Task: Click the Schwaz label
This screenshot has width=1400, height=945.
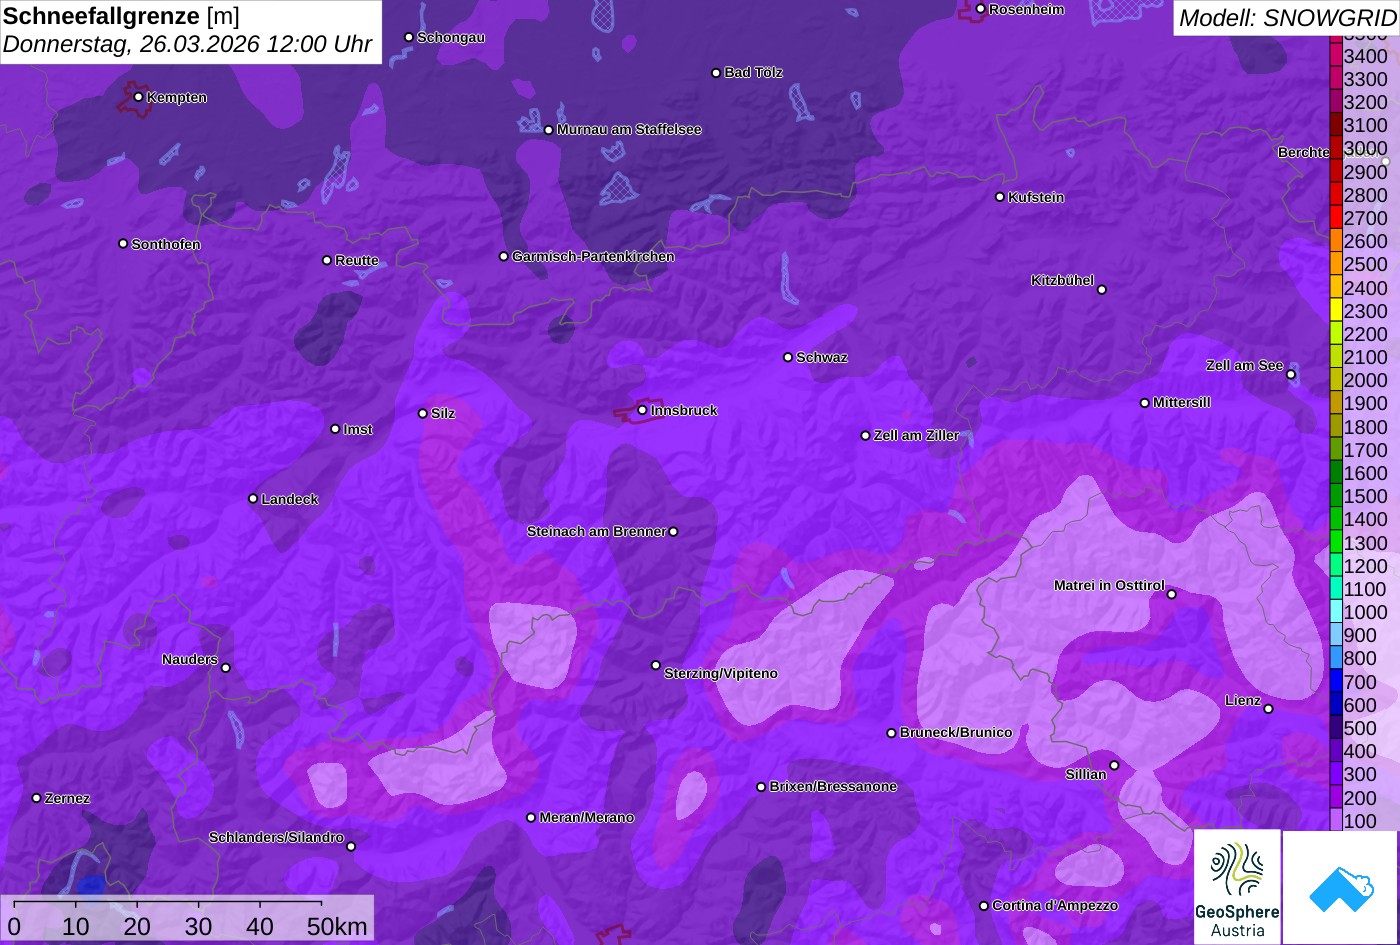Action: click(822, 357)
